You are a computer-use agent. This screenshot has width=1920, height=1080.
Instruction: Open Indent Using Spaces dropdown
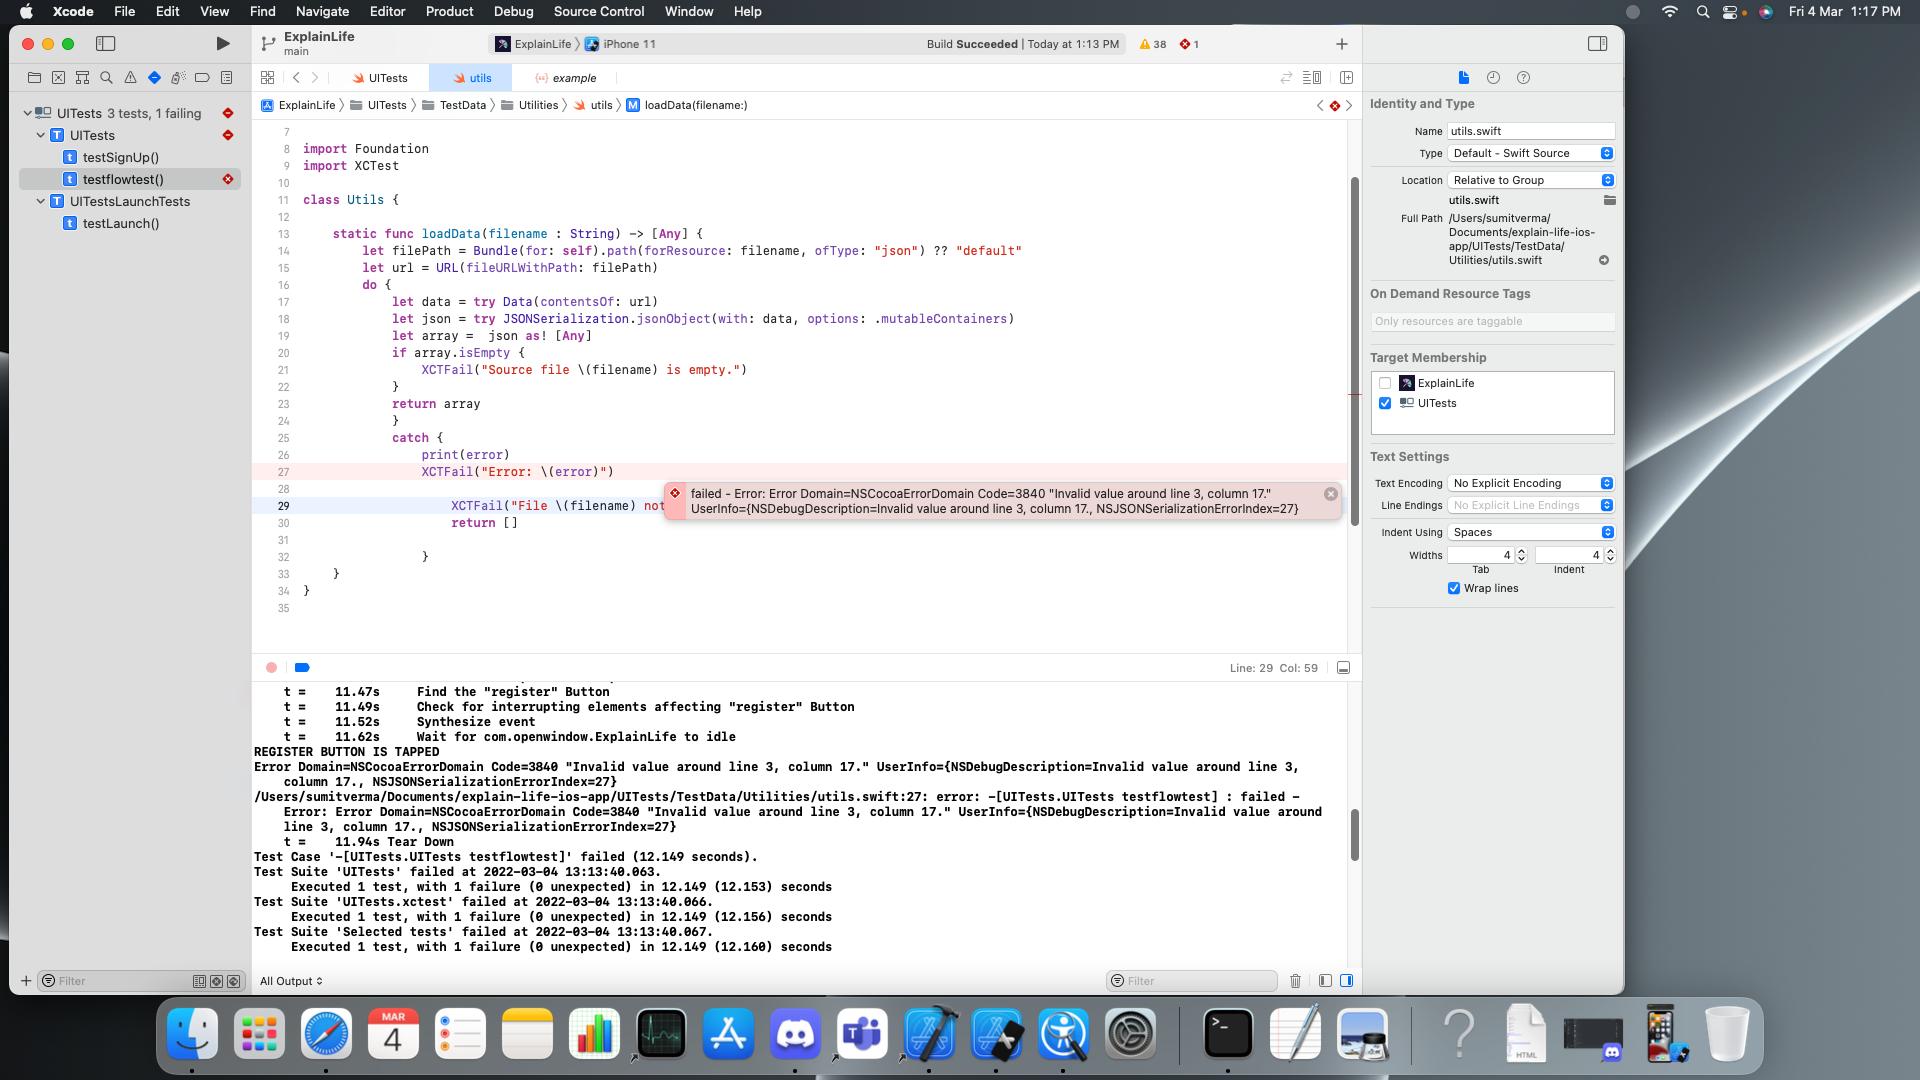pos(1530,532)
